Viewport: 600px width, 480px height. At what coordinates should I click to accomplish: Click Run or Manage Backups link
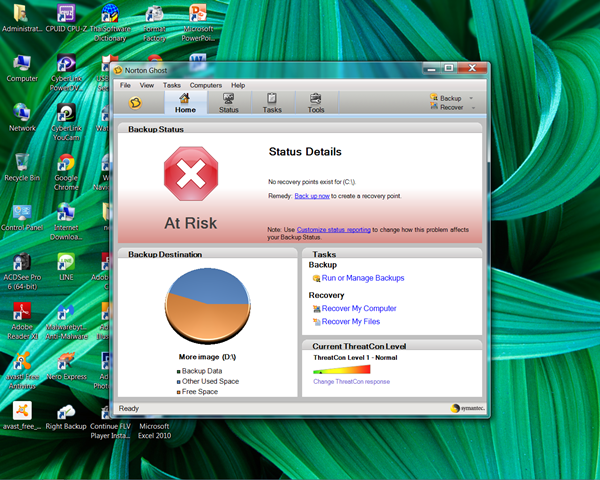363,278
